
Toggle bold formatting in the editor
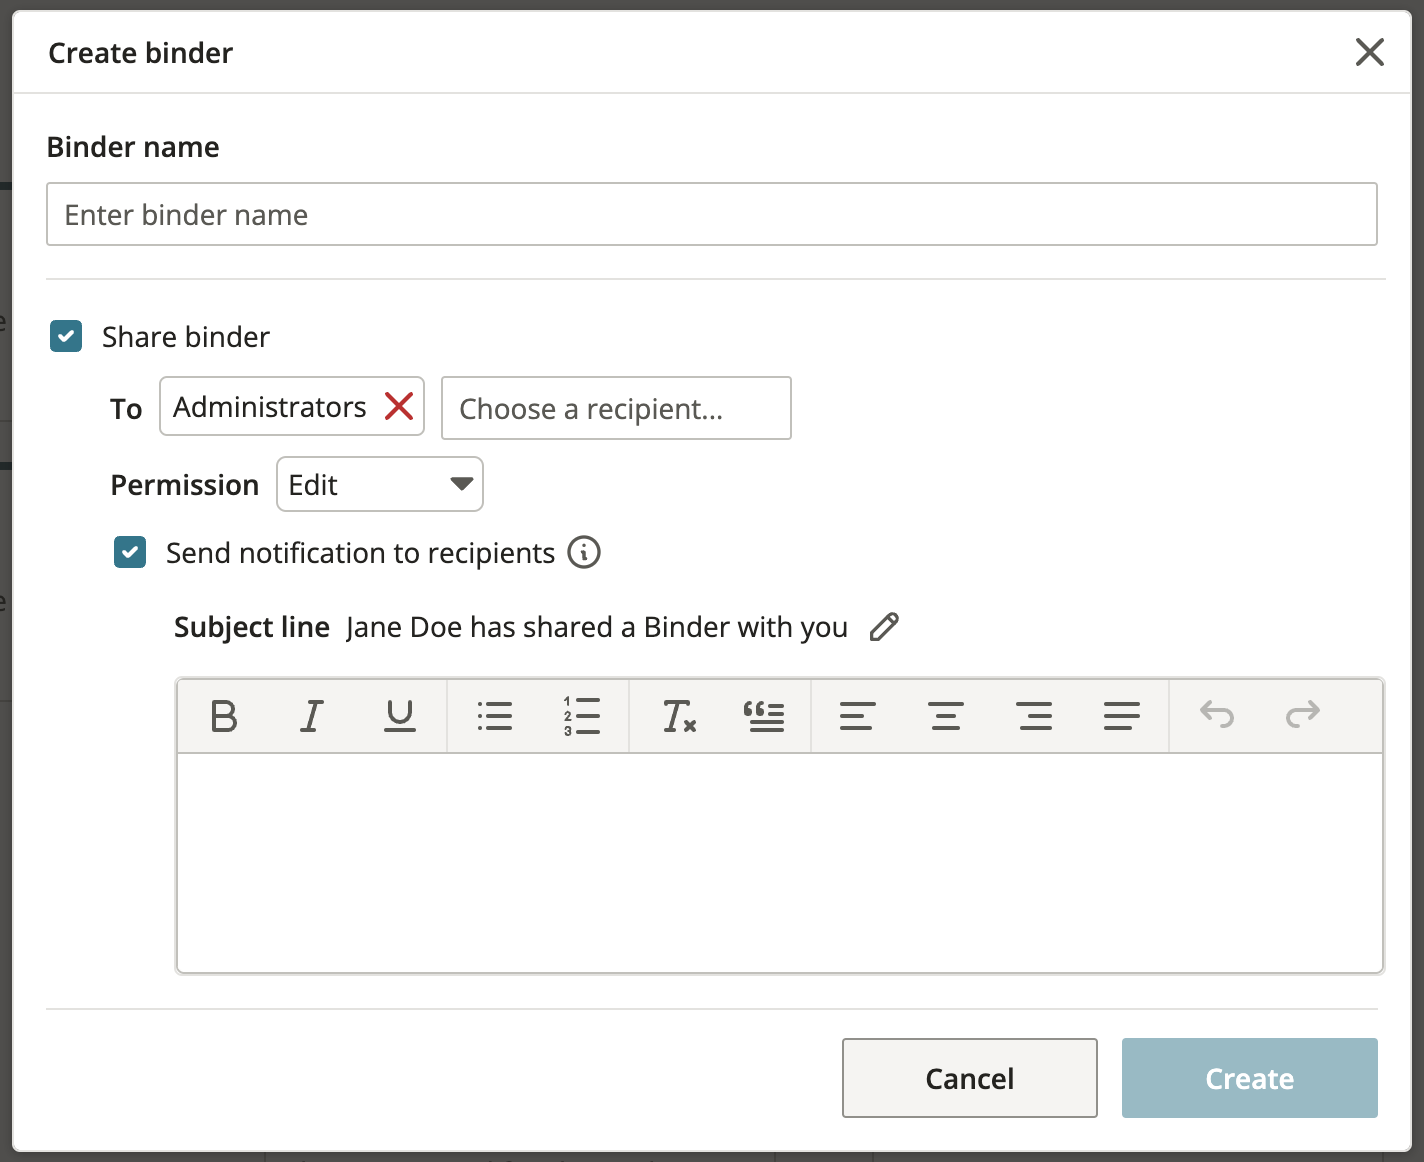click(x=224, y=716)
